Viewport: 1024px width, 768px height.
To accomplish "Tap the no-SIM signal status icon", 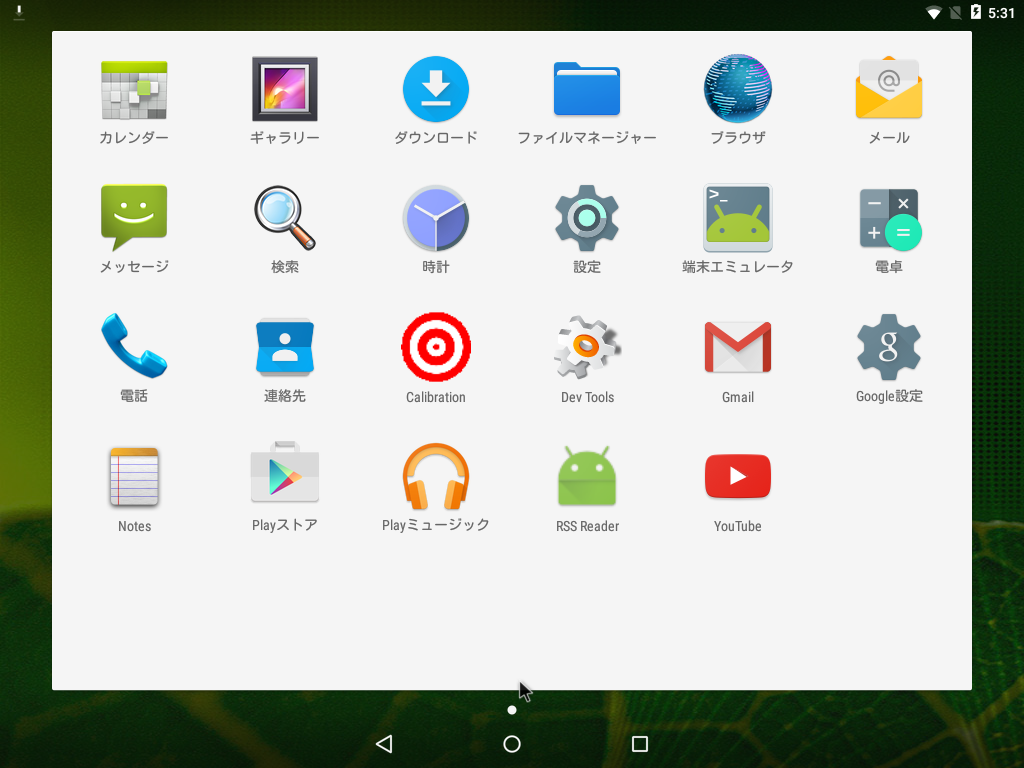I will 955,12.
